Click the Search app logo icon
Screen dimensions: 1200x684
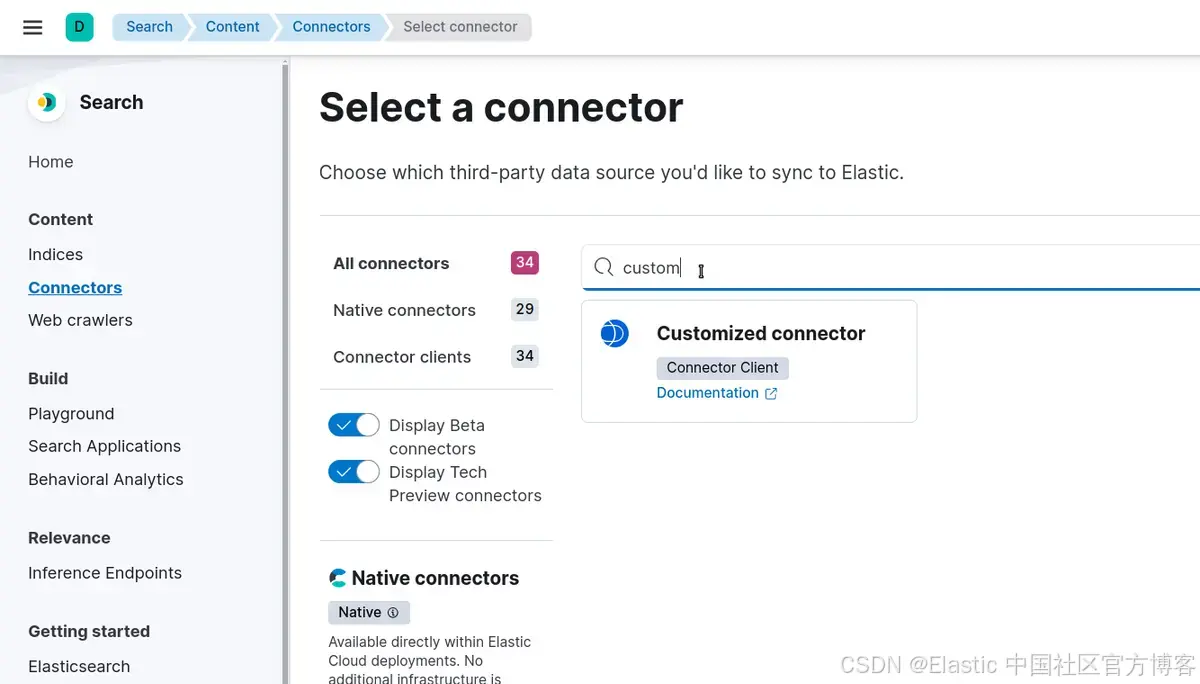(46, 103)
